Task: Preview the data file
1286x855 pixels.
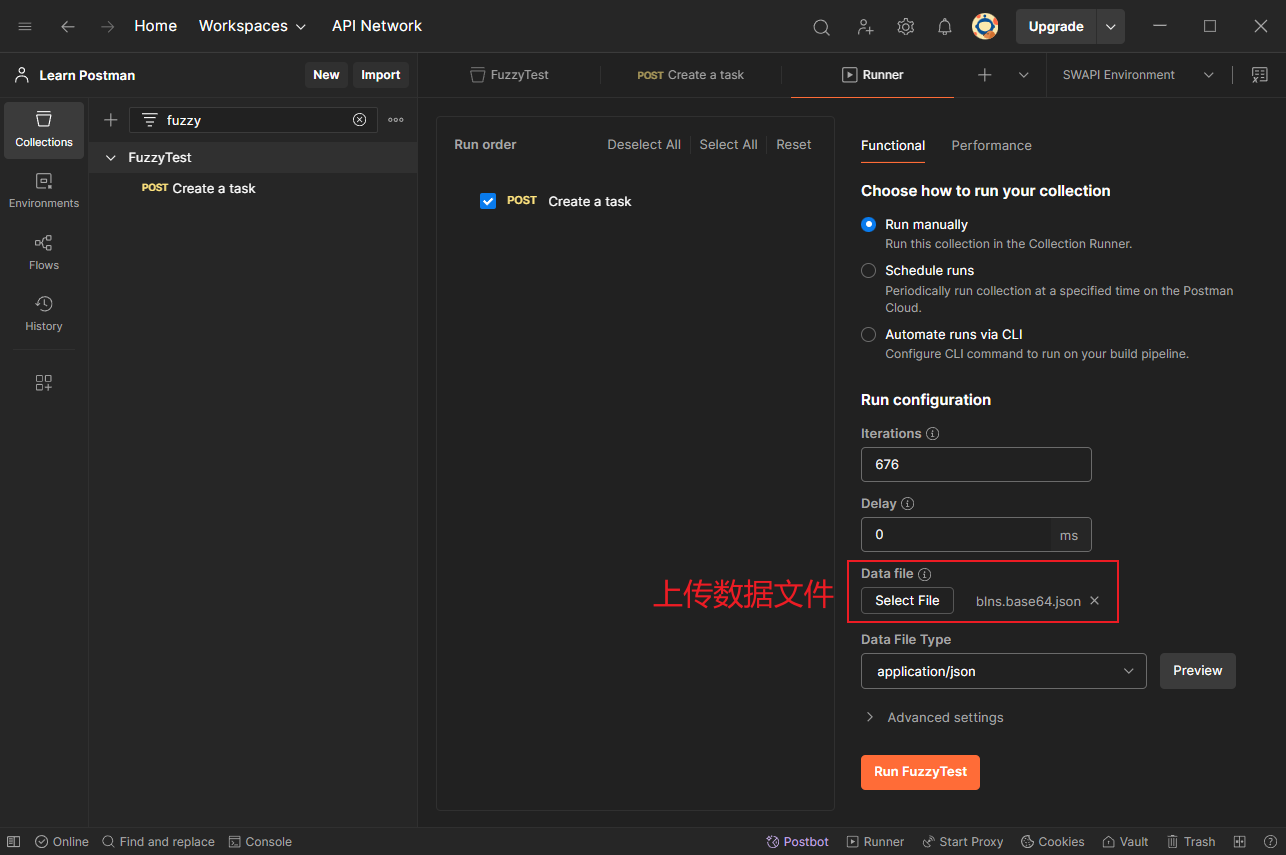Action: (x=1197, y=671)
